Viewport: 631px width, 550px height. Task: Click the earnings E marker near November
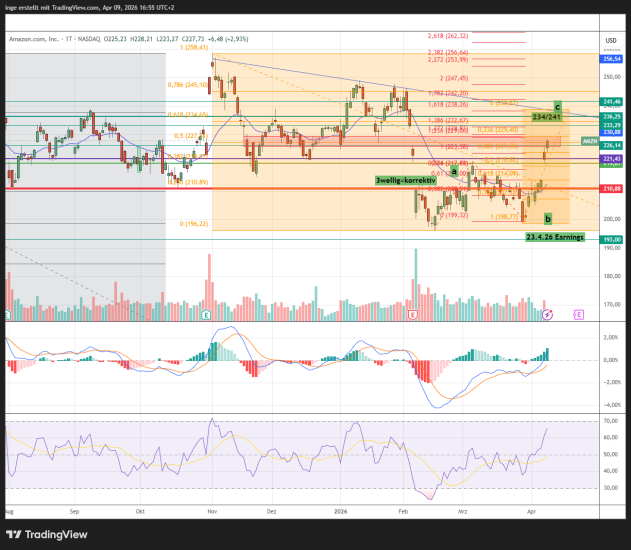click(x=206, y=314)
